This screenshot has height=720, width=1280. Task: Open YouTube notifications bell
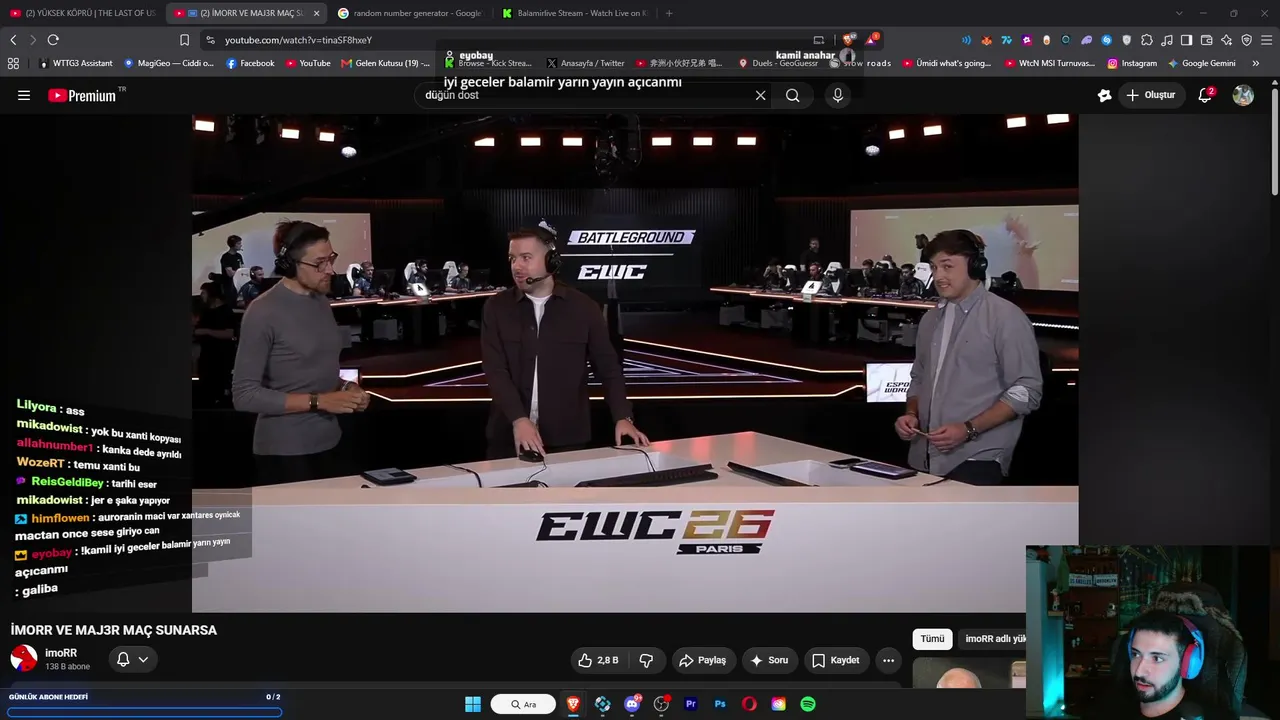tap(1205, 95)
